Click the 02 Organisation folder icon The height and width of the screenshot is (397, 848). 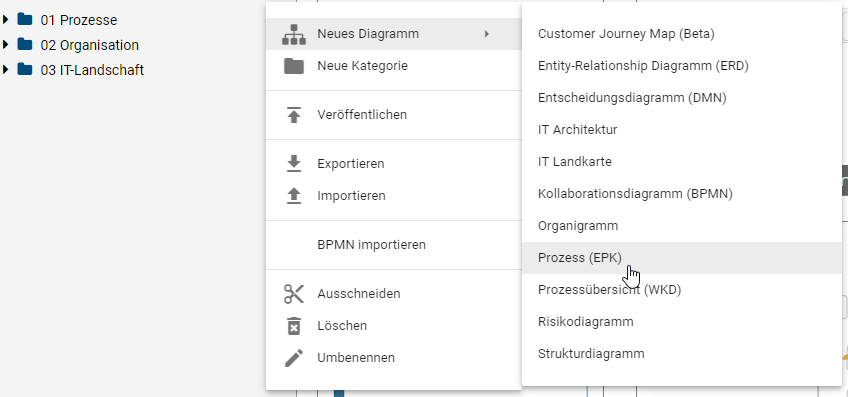click(24, 44)
